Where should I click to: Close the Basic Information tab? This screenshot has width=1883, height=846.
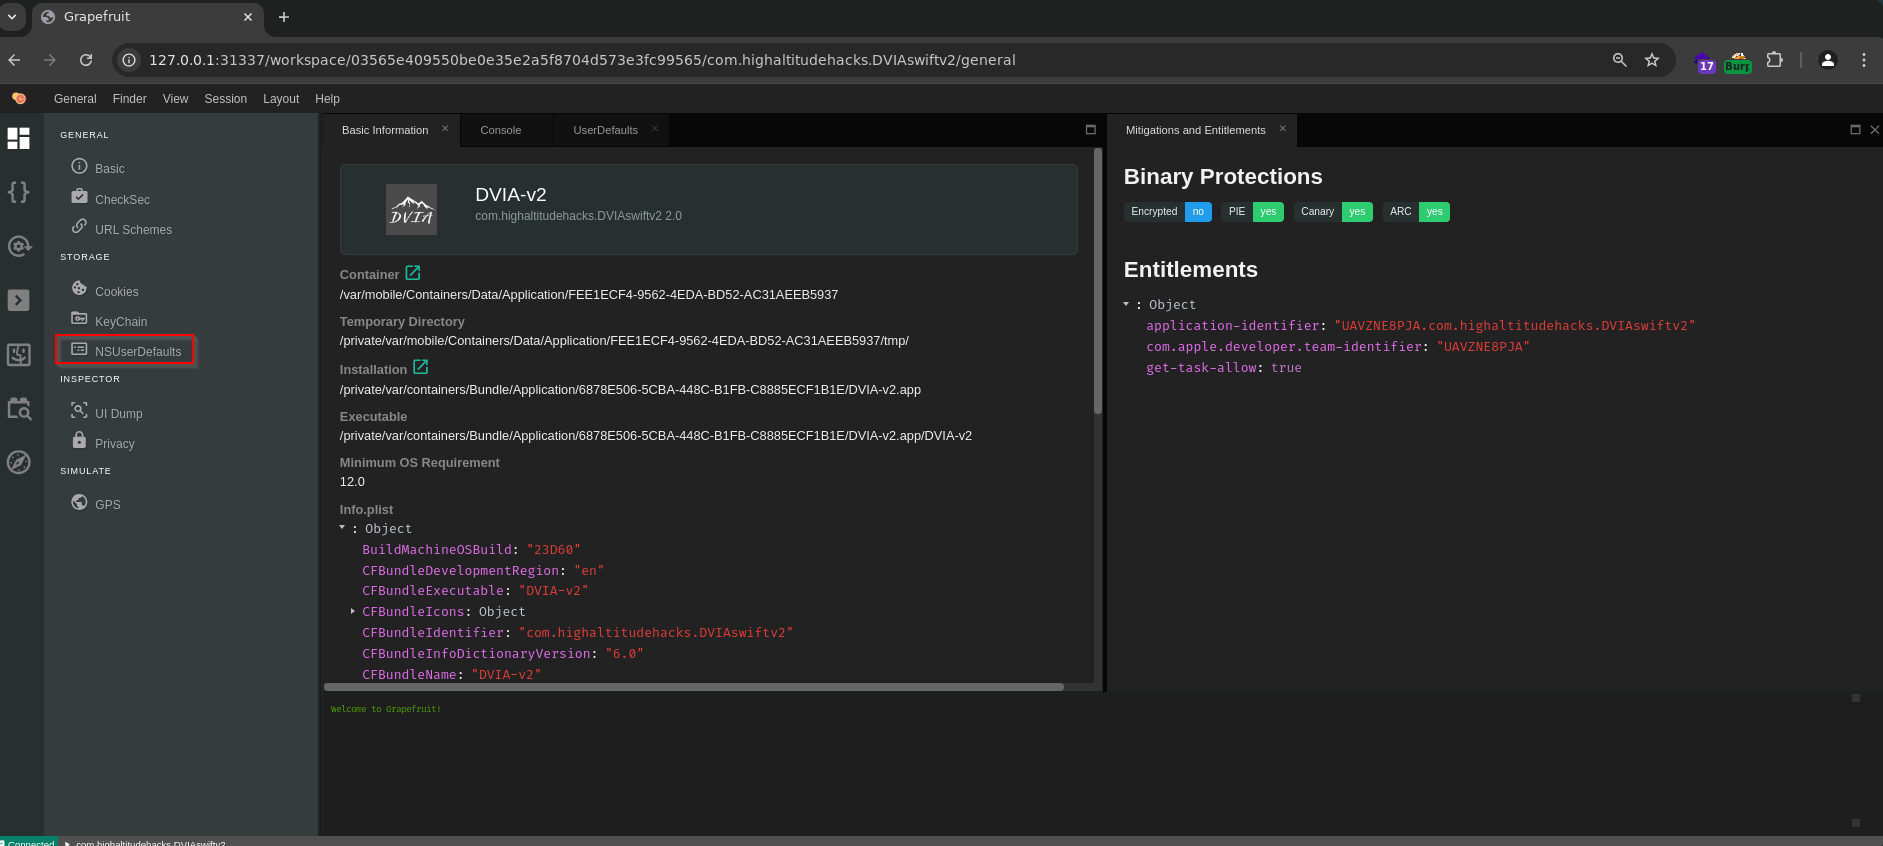[445, 129]
